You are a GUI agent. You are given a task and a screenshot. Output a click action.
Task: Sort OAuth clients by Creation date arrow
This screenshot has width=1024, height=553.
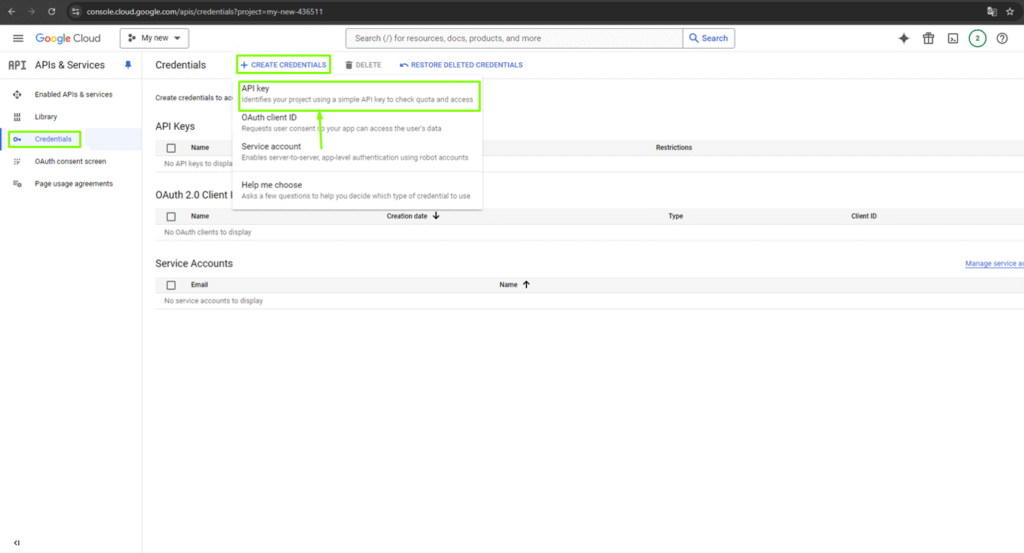[436, 216]
